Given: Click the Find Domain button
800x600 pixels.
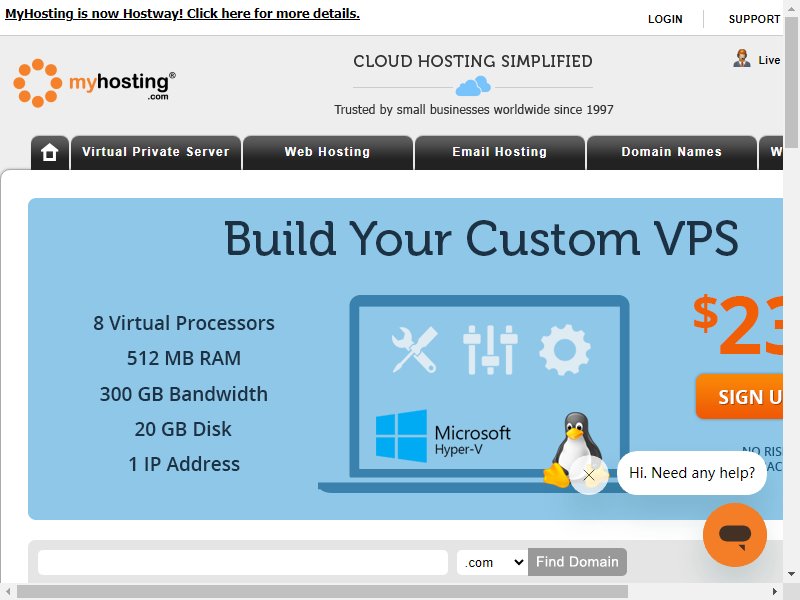Looking at the screenshot, I should (577, 562).
